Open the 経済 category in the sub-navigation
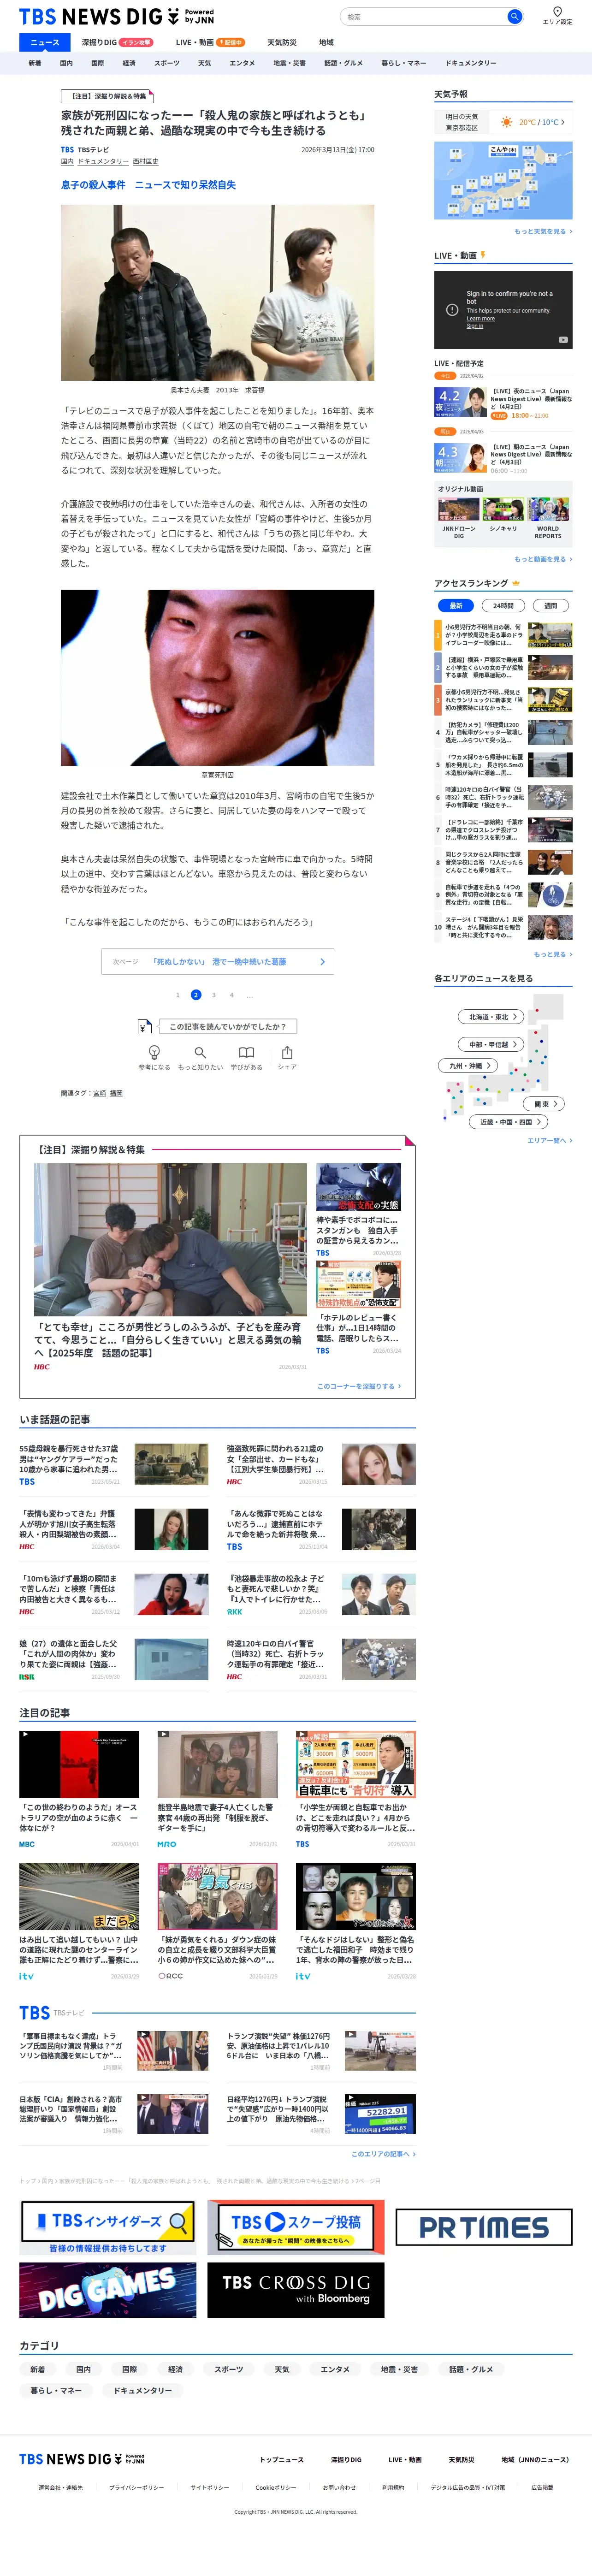Viewport: 592px width, 2576px height. pyautogui.click(x=129, y=63)
